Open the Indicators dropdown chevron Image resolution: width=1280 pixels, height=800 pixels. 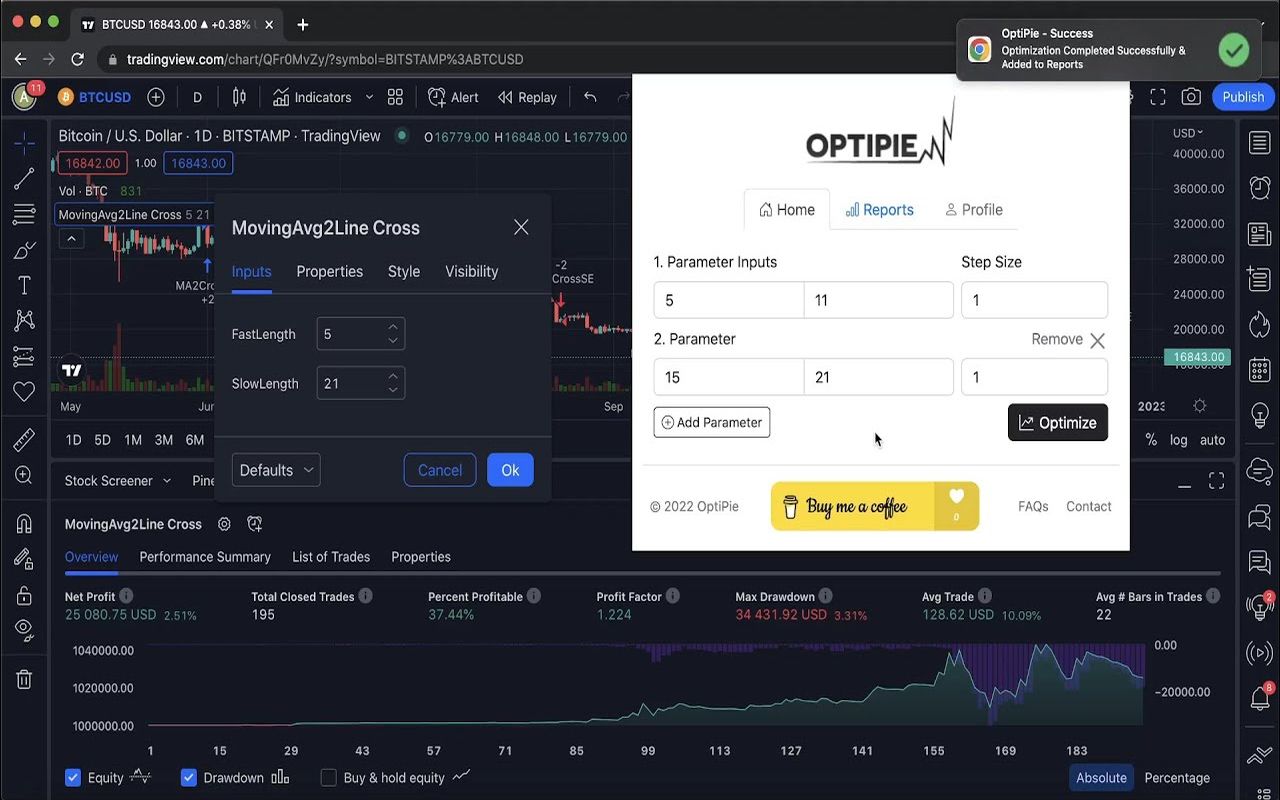click(369, 97)
